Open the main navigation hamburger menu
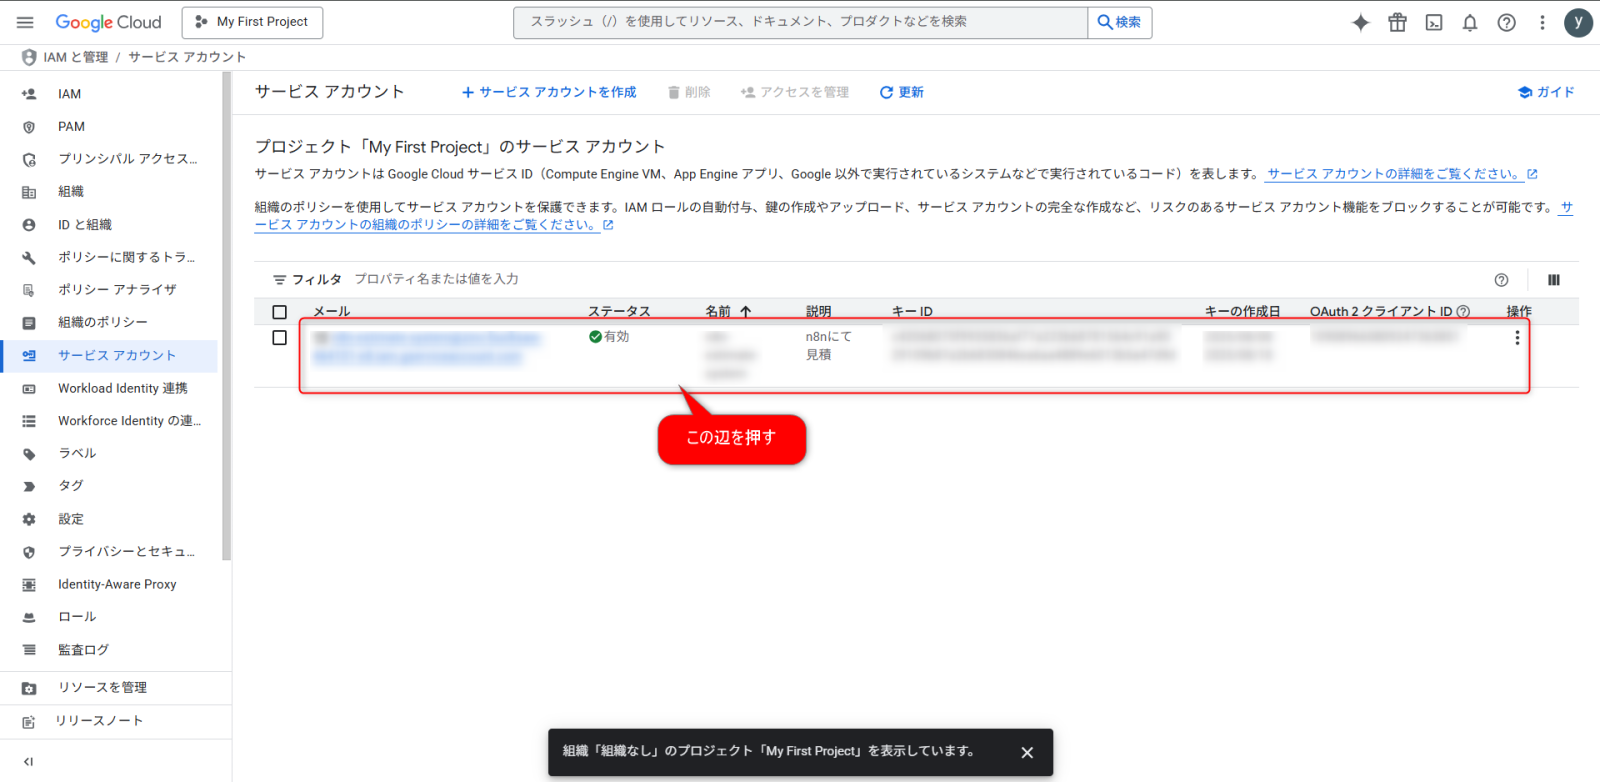Screen dimensions: 1600x782 tap(26, 22)
